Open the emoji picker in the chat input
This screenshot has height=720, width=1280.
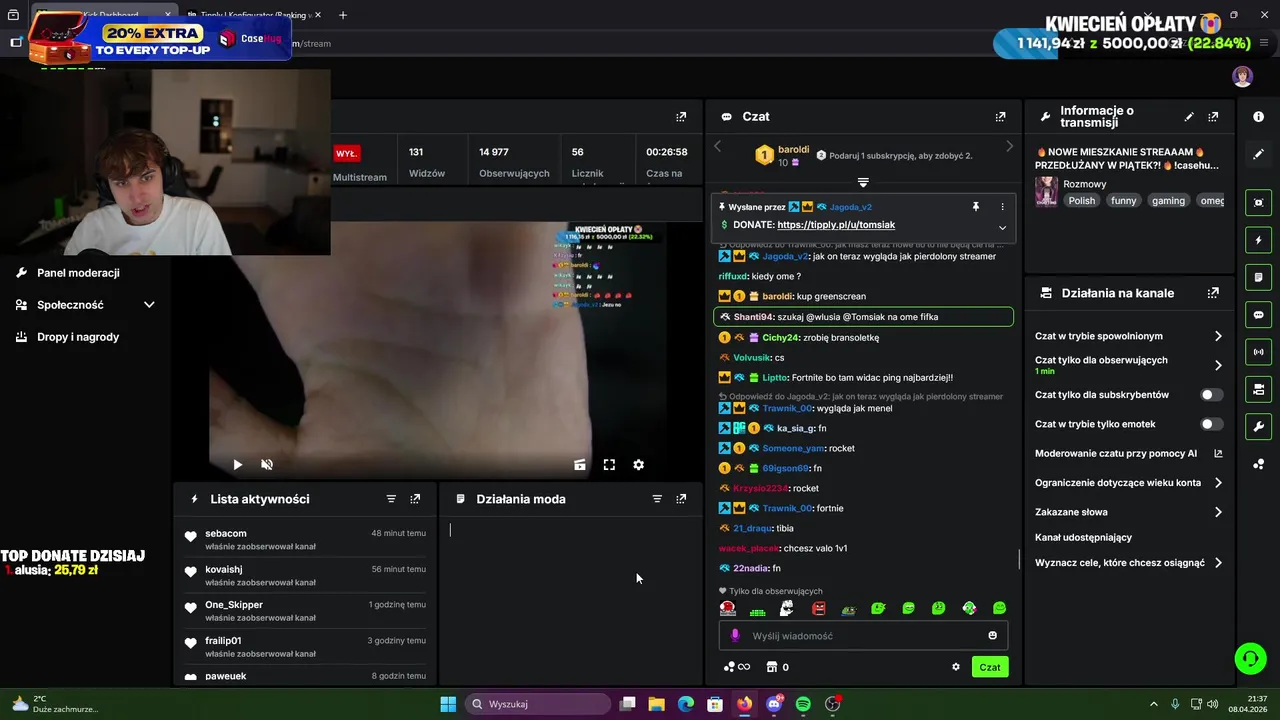992,636
